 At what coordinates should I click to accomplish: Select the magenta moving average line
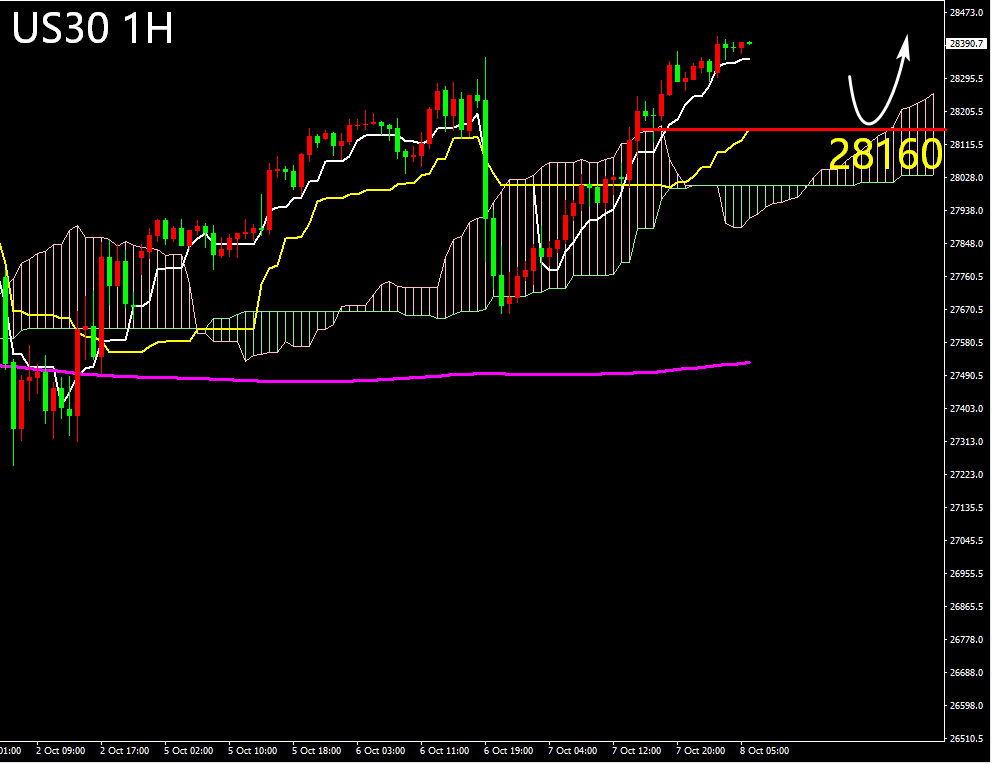pyautogui.click(x=400, y=378)
